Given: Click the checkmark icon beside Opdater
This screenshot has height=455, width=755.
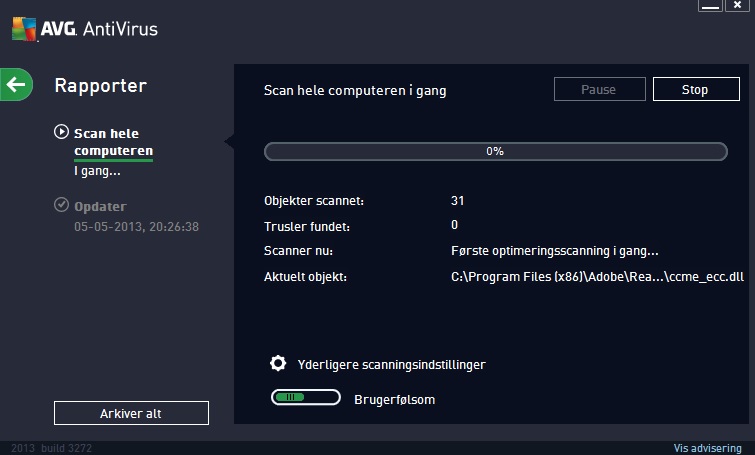Looking at the screenshot, I should pos(61,205).
